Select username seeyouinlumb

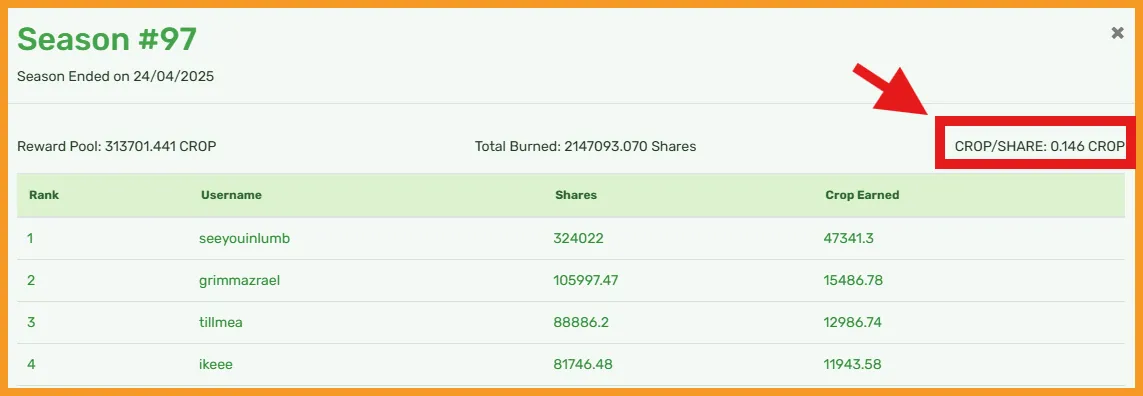pyautogui.click(x=244, y=238)
